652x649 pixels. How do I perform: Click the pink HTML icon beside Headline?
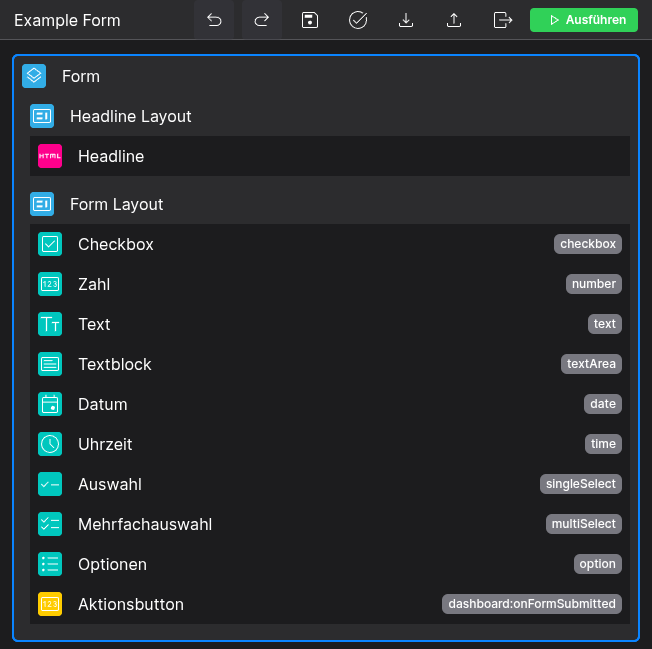pyautogui.click(x=50, y=156)
